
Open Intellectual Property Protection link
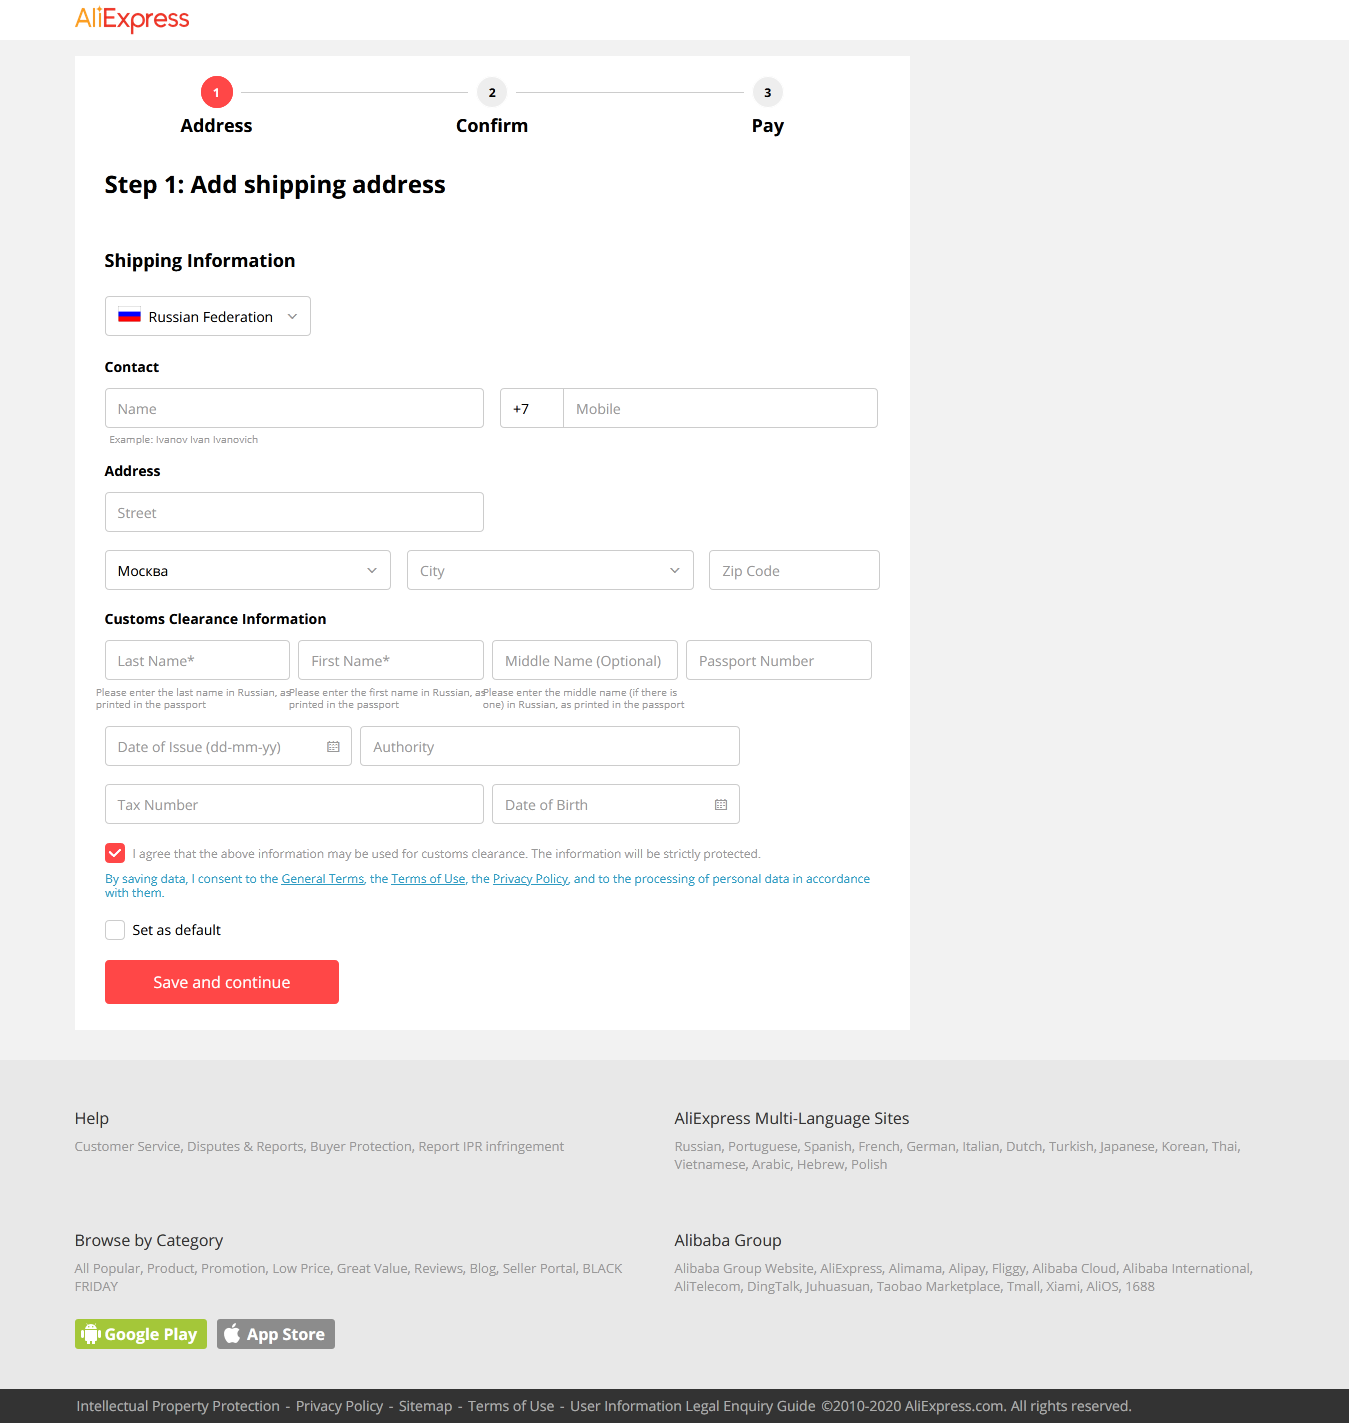178,1406
